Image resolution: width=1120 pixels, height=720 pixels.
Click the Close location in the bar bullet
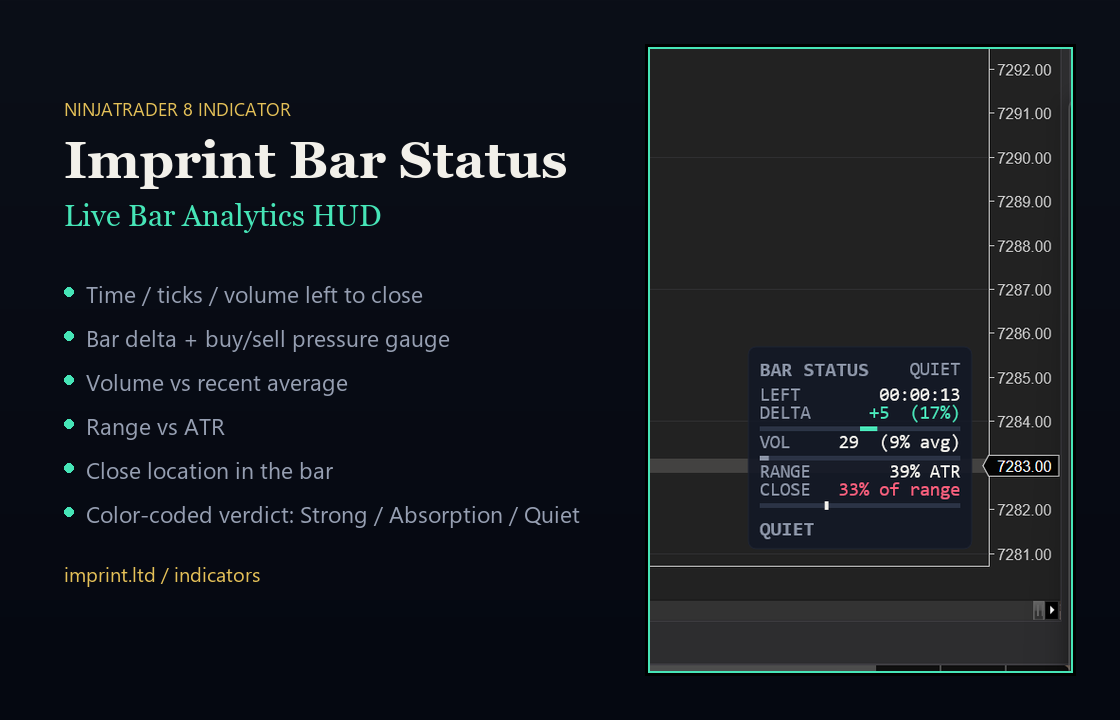pyautogui.click(x=209, y=471)
